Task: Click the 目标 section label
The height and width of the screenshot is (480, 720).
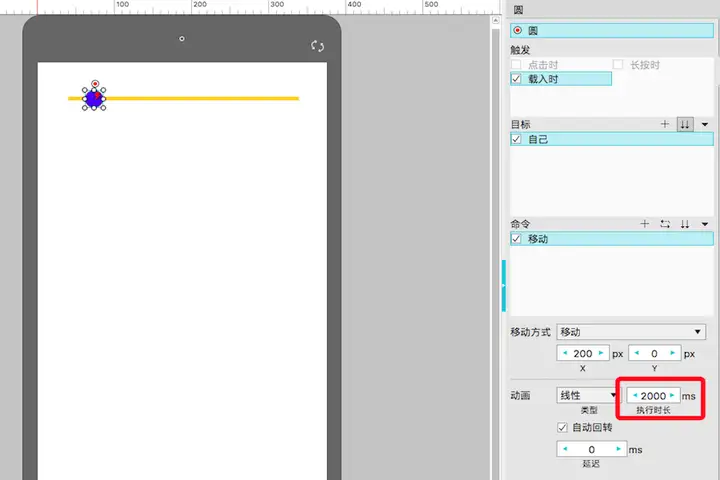Action: pyautogui.click(x=520, y=124)
